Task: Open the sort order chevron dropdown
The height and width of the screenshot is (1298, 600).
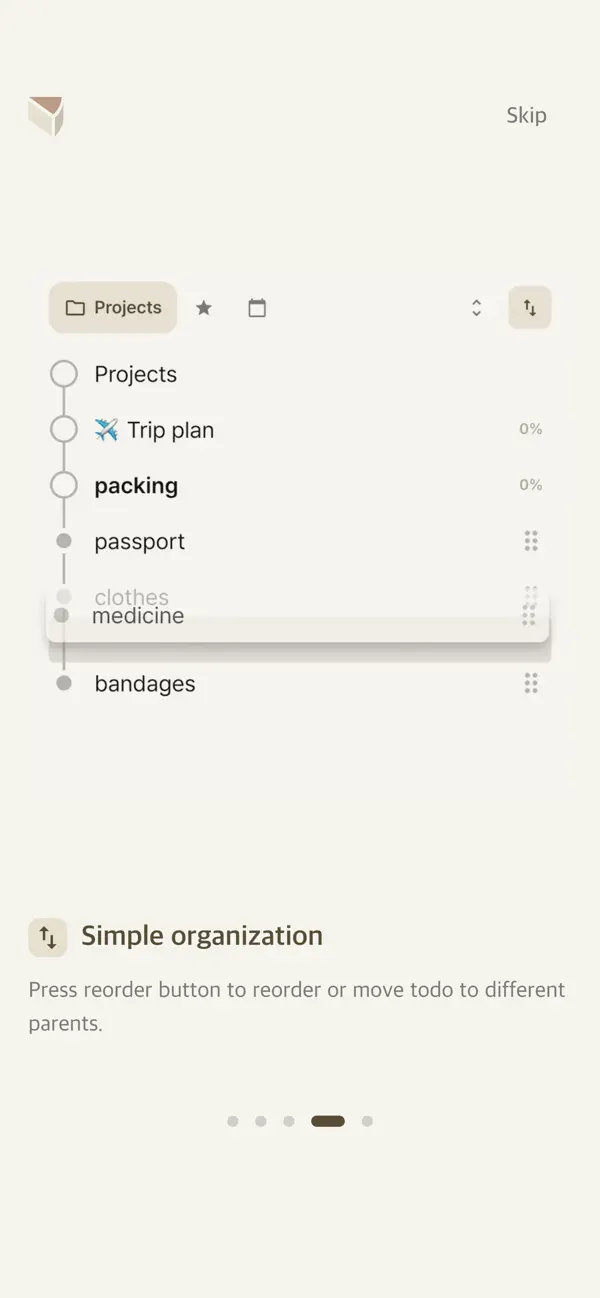Action: (476, 308)
